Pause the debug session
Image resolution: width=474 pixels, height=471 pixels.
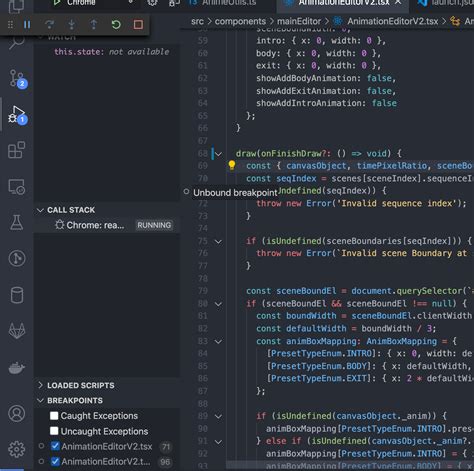[27, 24]
